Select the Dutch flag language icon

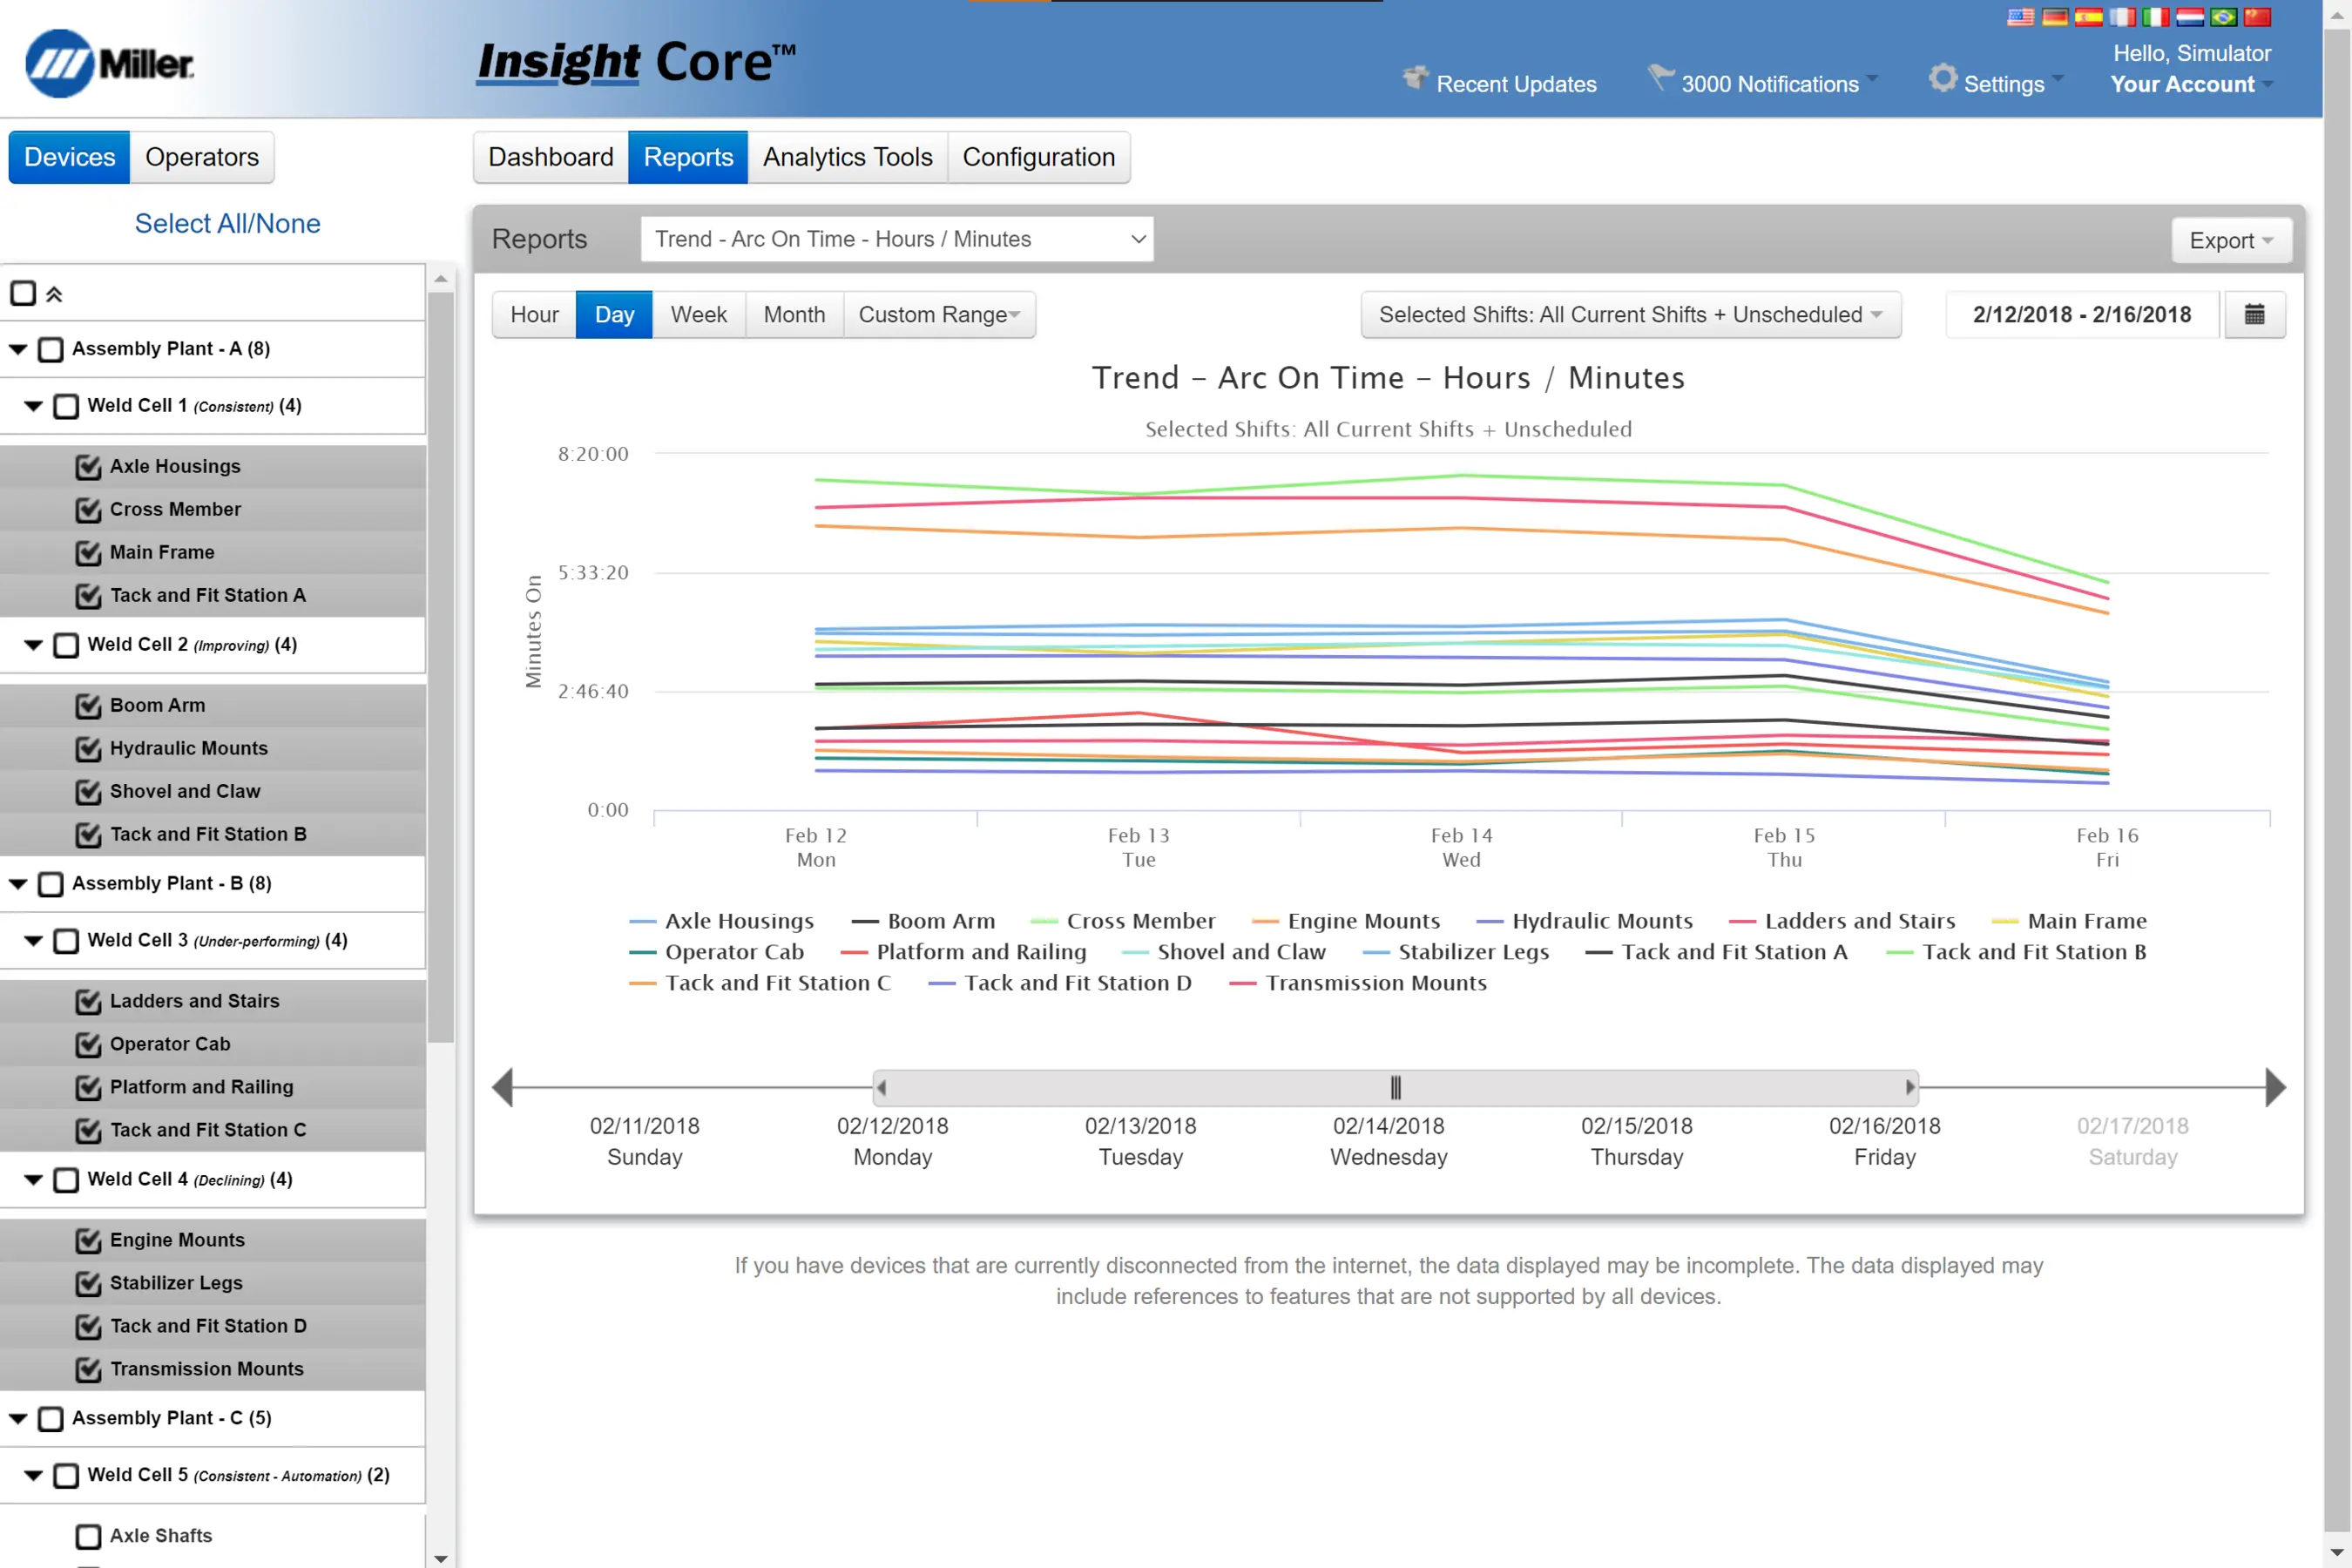tap(2189, 17)
